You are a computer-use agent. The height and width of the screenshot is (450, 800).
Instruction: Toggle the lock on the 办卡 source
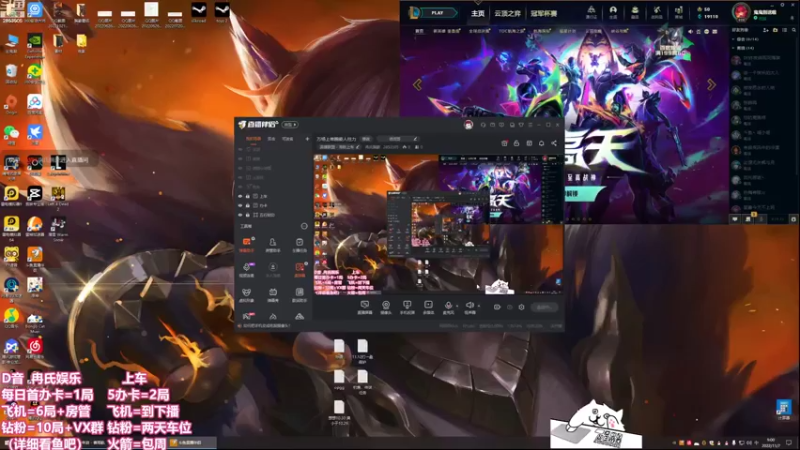point(247,206)
